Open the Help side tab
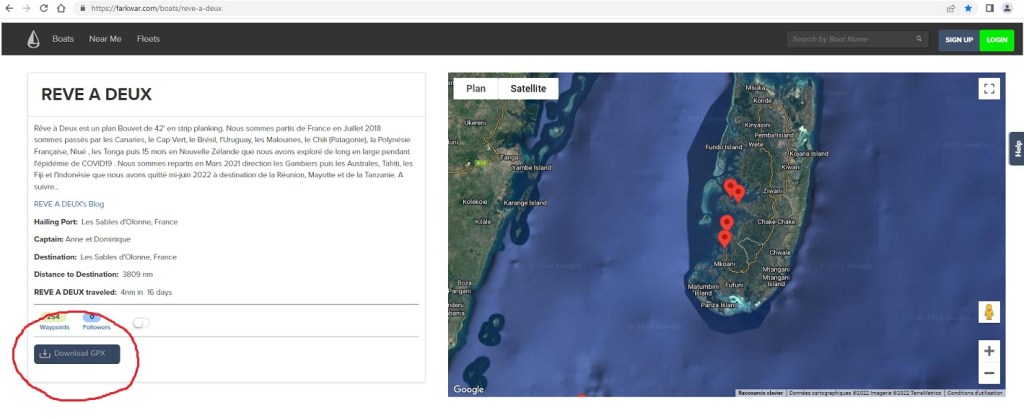 1017,149
